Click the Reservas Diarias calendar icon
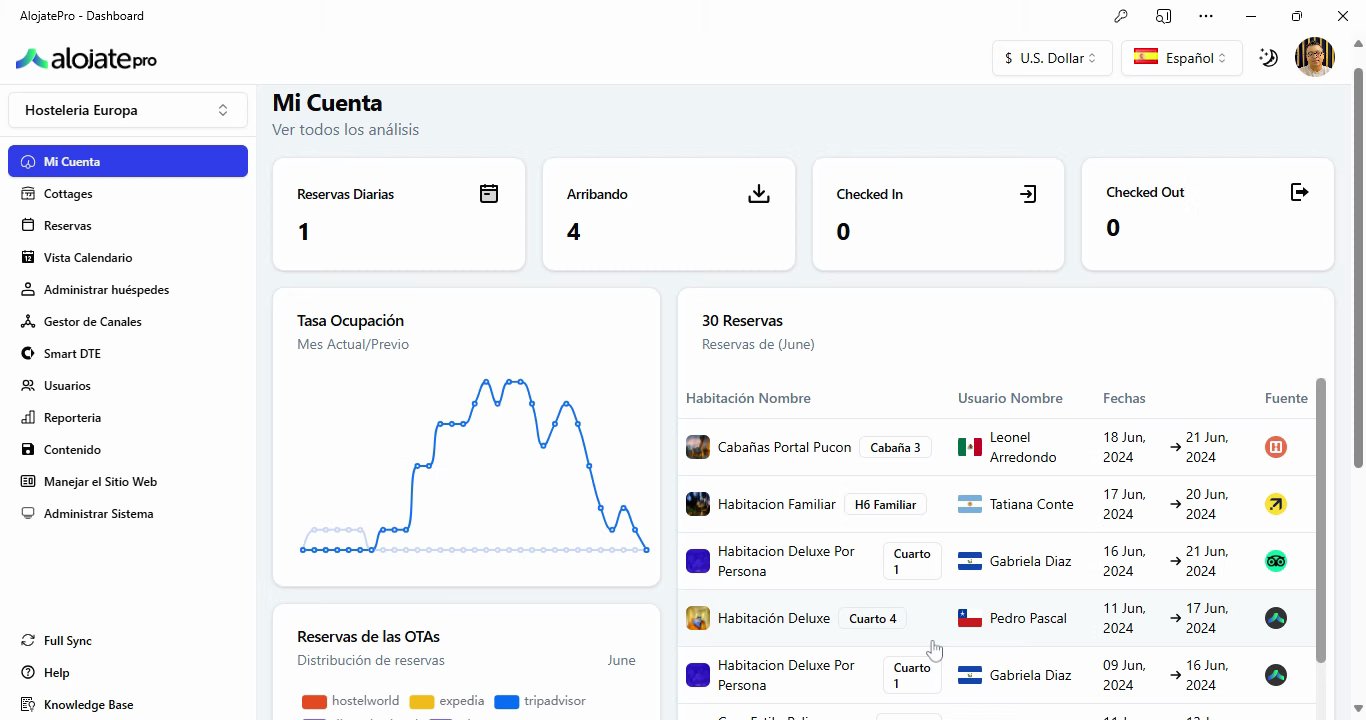The height and width of the screenshot is (720, 1366). (x=489, y=194)
